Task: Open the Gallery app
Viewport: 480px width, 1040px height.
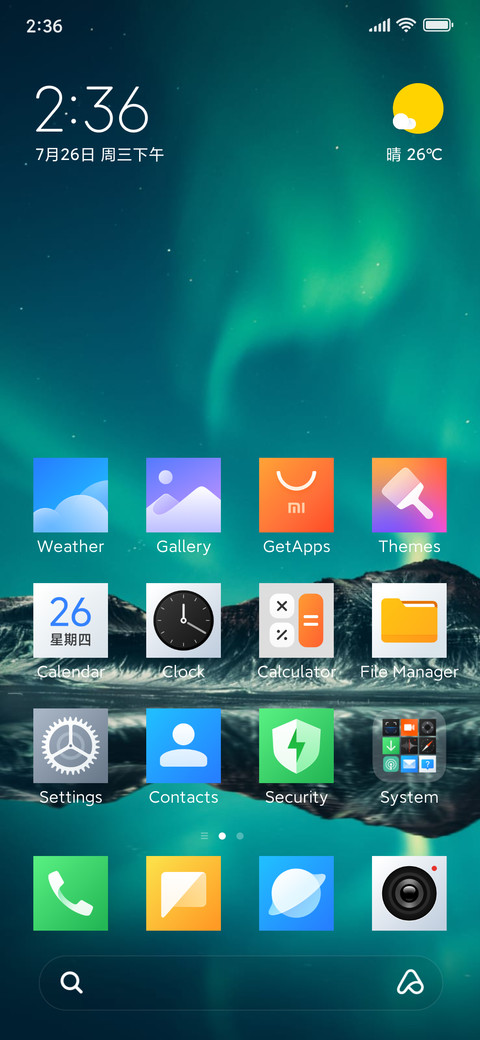Action: point(183,495)
